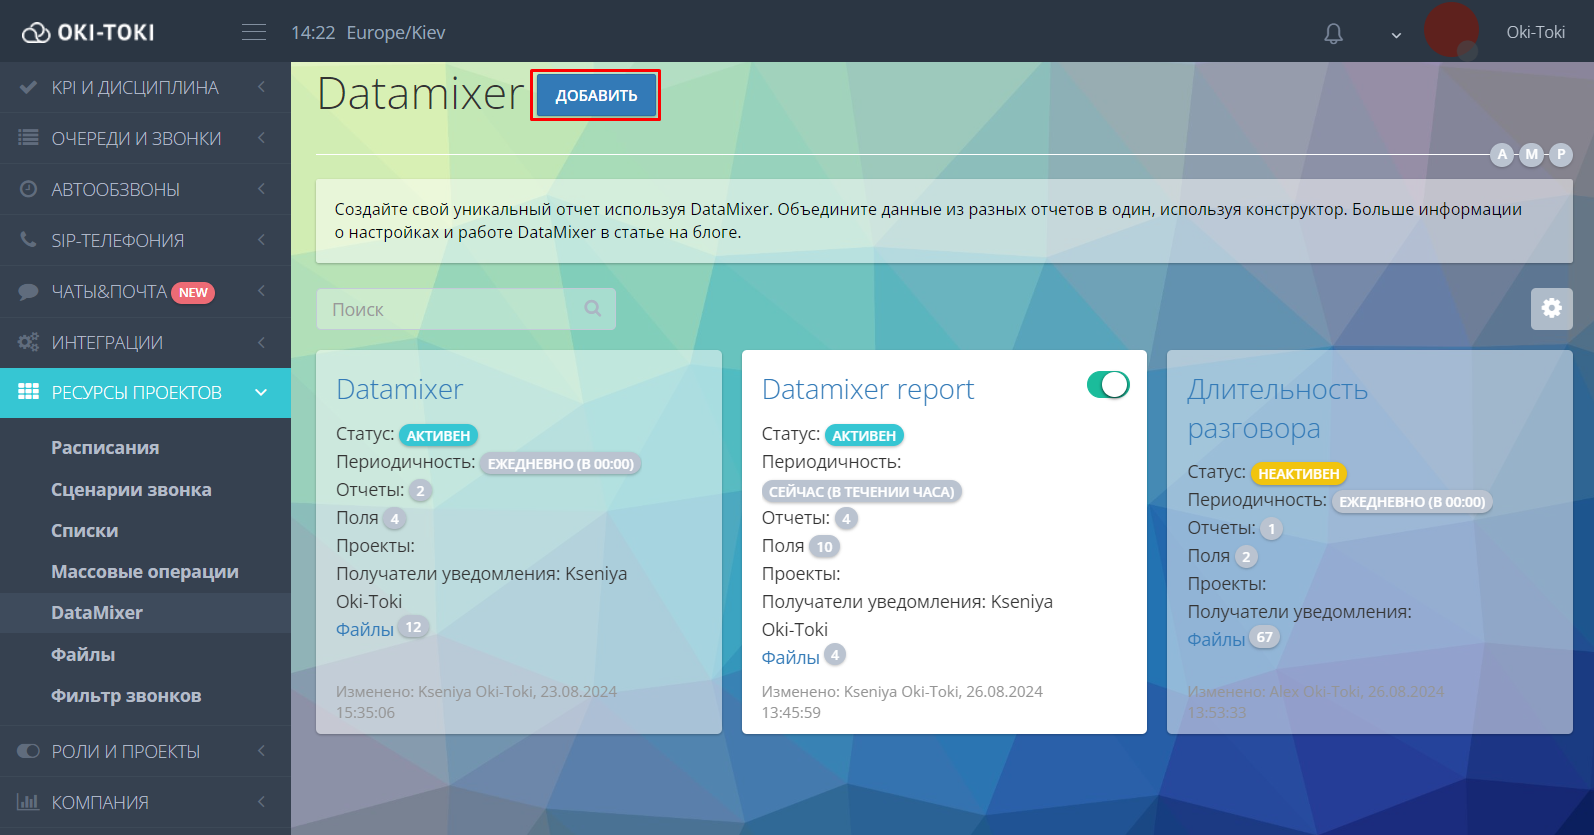
Task: Click the magnifier search icon
Action: click(x=593, y=308)
